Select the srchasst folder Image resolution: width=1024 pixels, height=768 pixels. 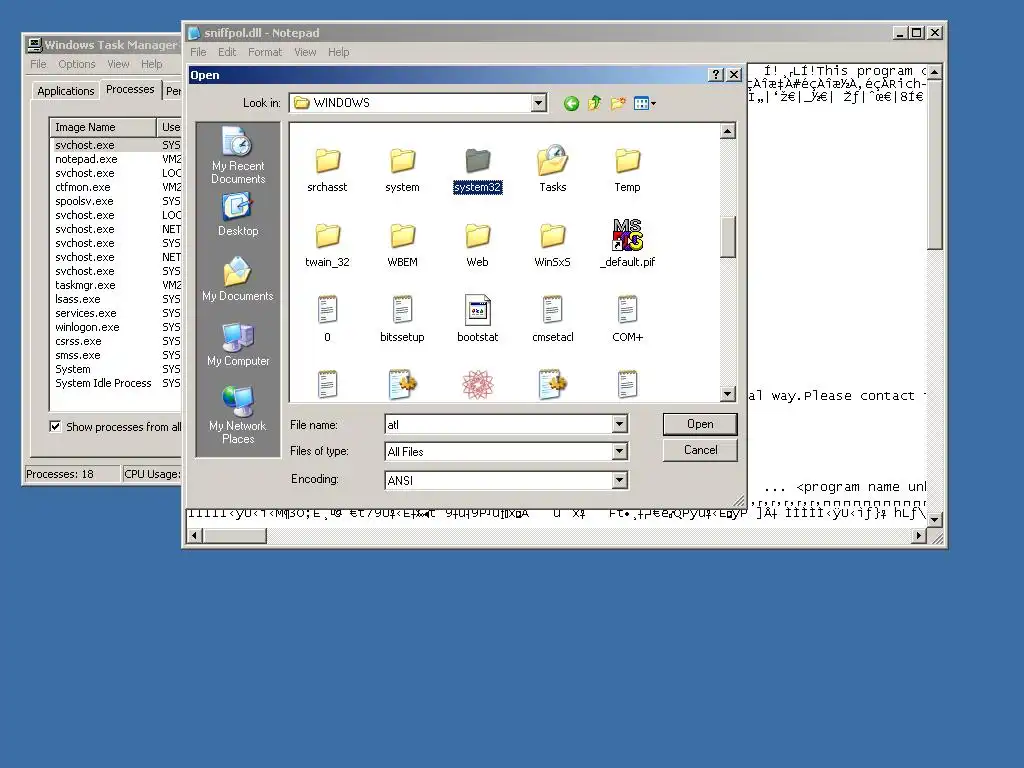pos(327,170)
